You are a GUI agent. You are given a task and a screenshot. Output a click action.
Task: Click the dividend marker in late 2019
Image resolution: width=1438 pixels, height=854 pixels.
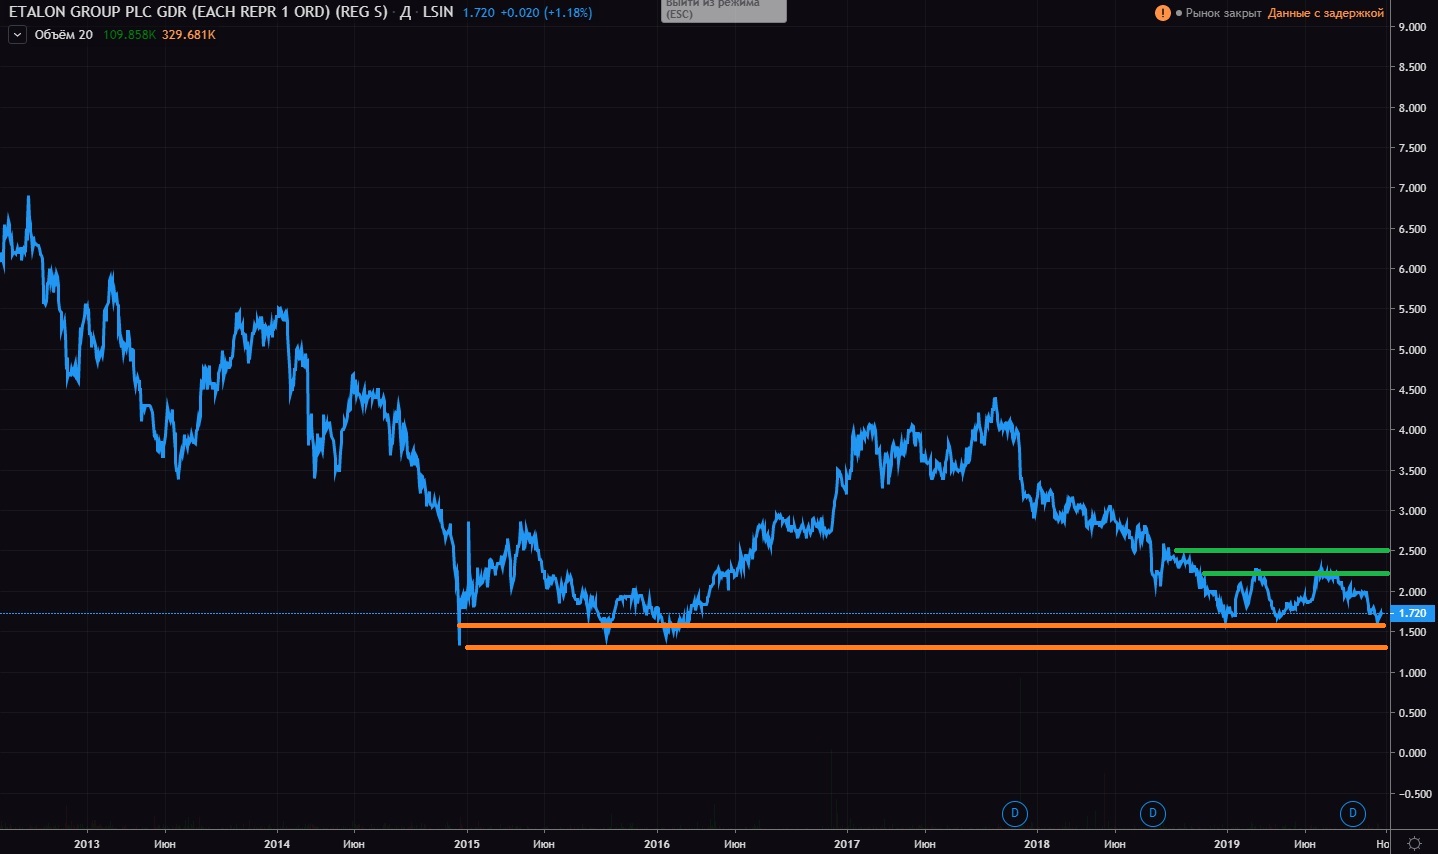(1353, 813)
